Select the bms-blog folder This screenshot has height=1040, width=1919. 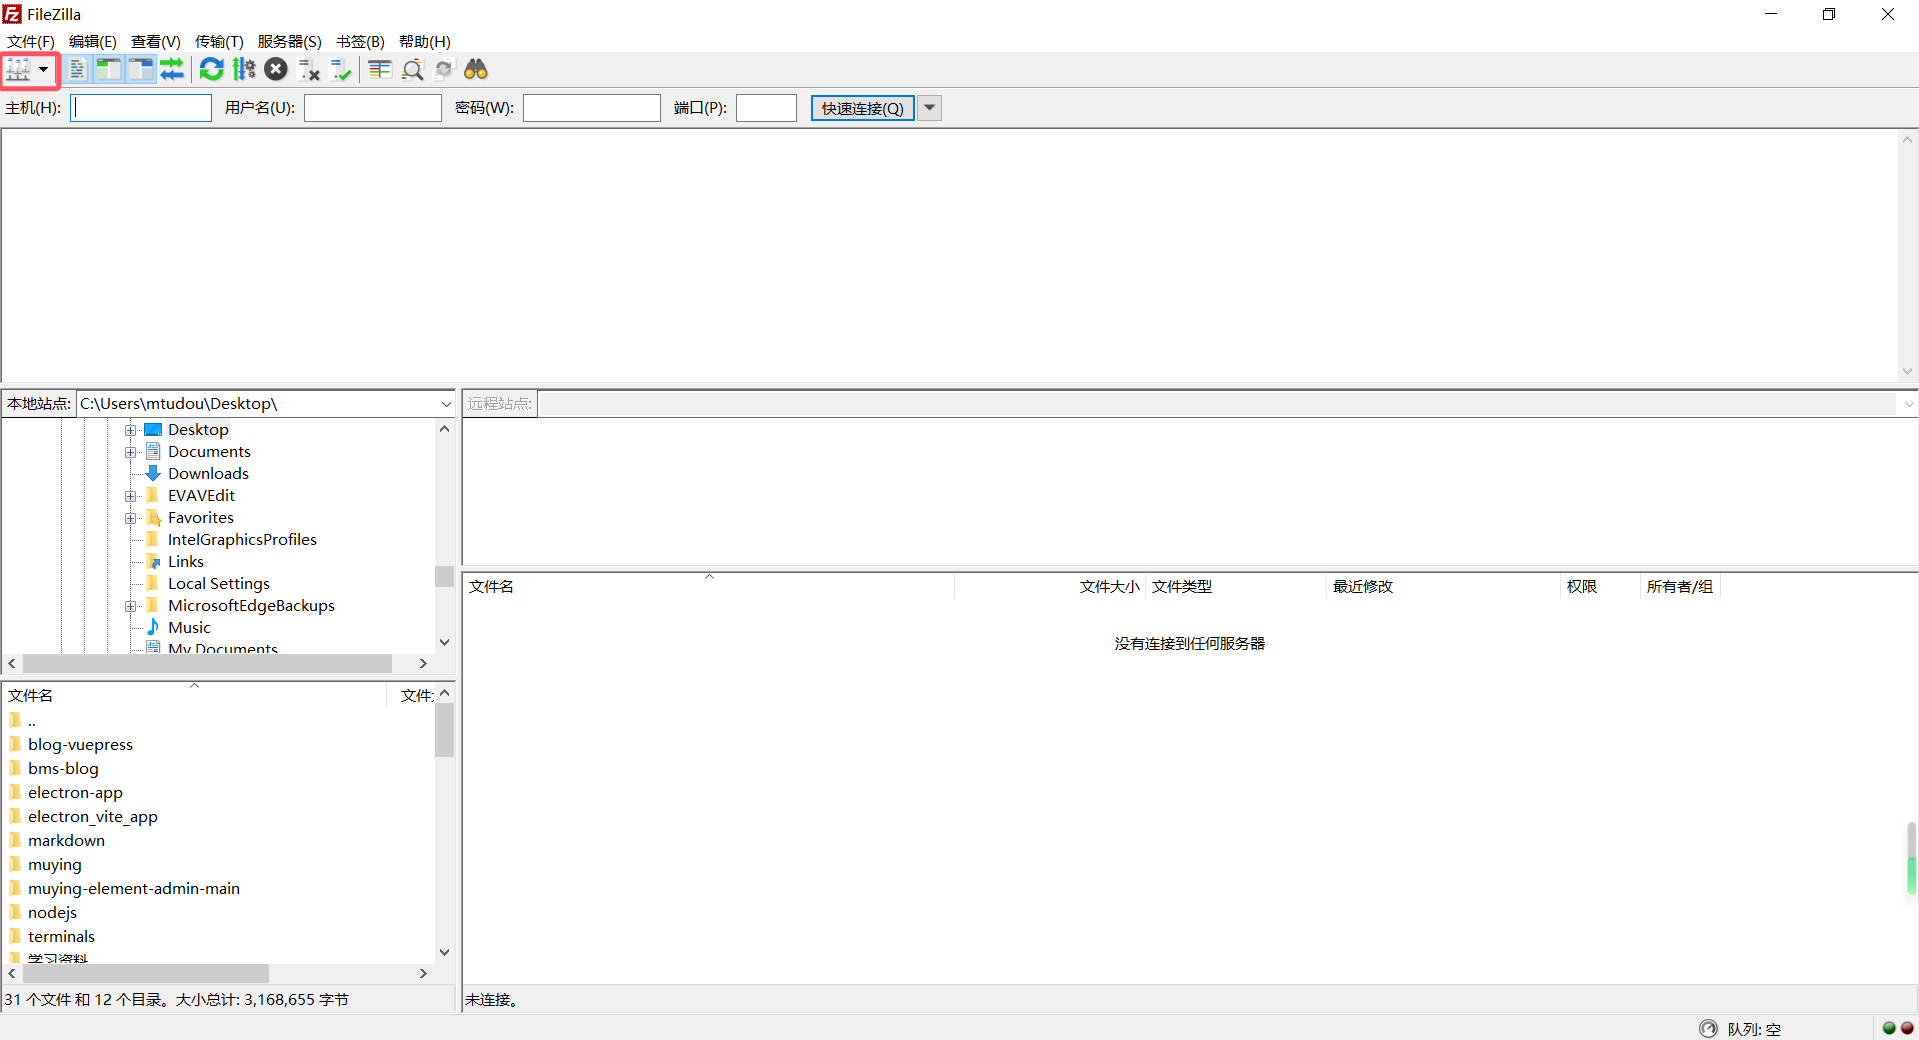pos(63,769)
